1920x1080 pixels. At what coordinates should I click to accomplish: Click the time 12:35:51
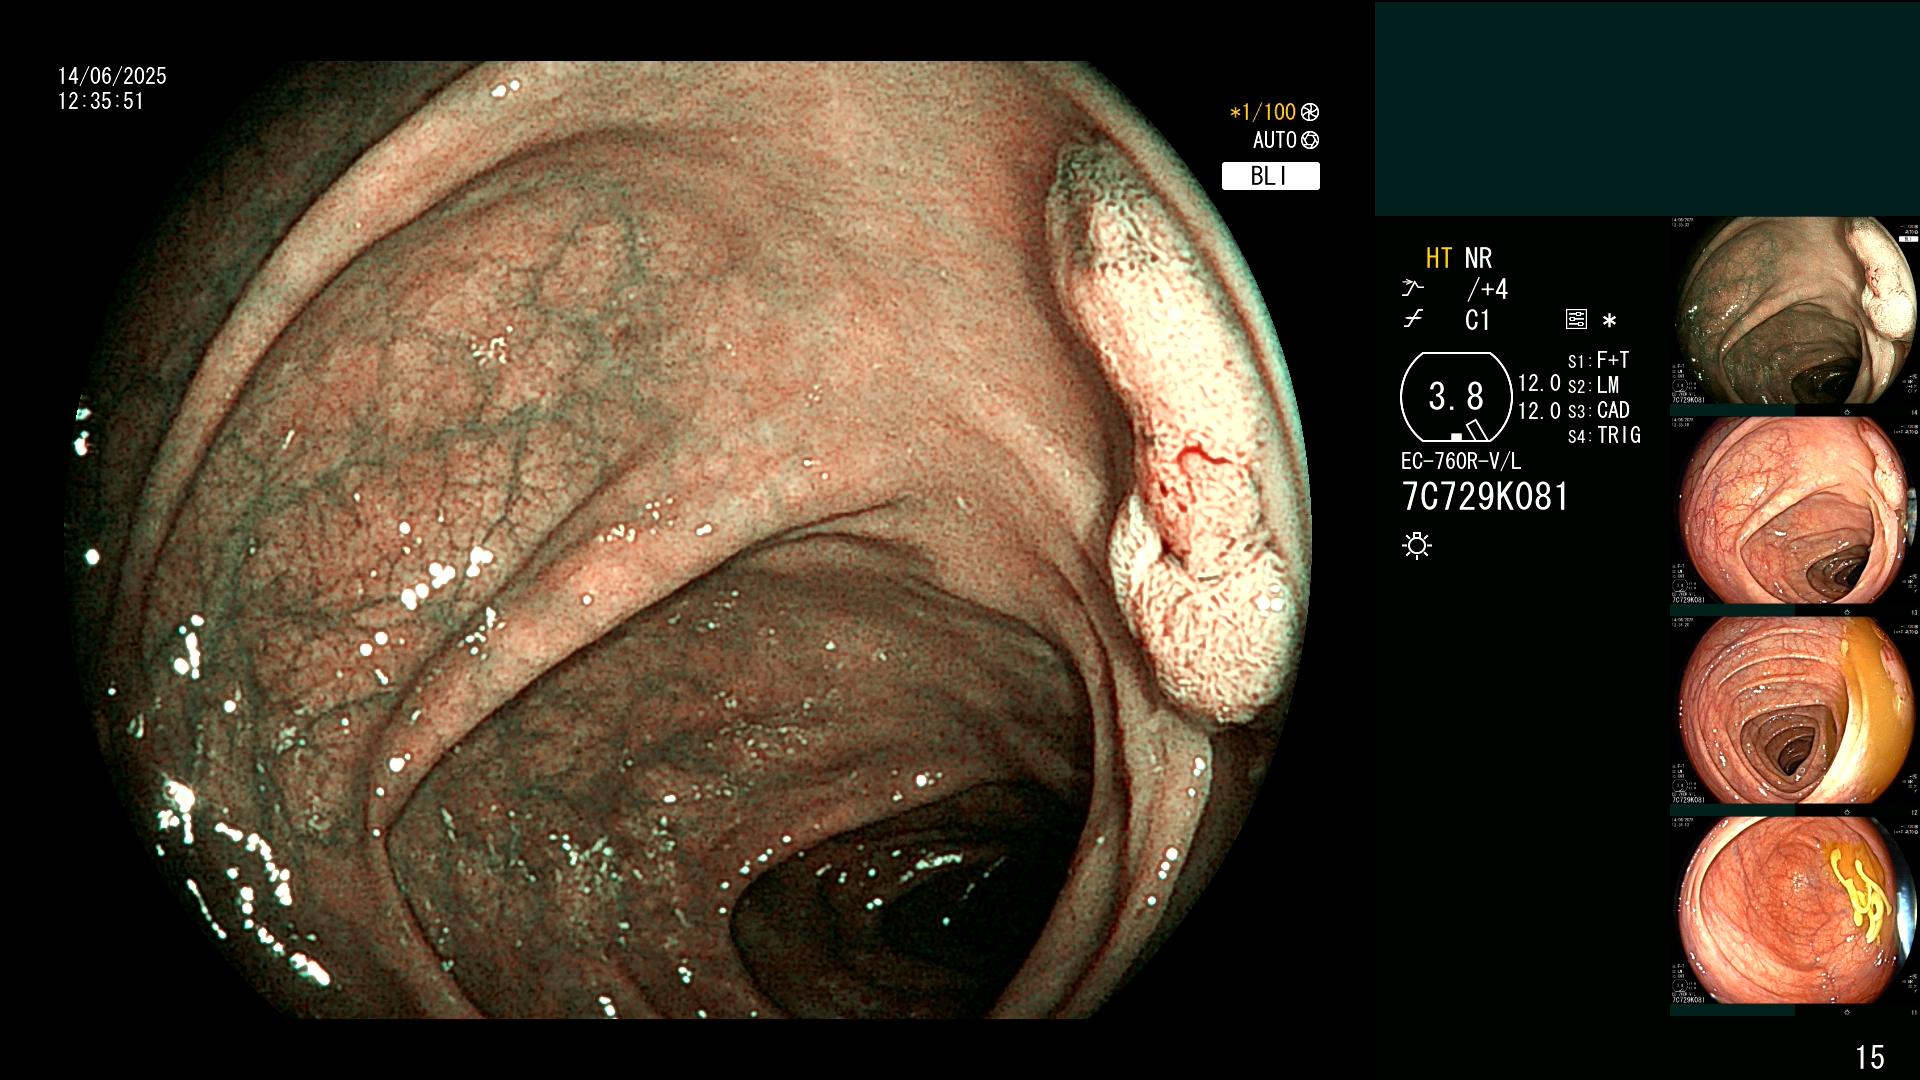click(101, 101)
